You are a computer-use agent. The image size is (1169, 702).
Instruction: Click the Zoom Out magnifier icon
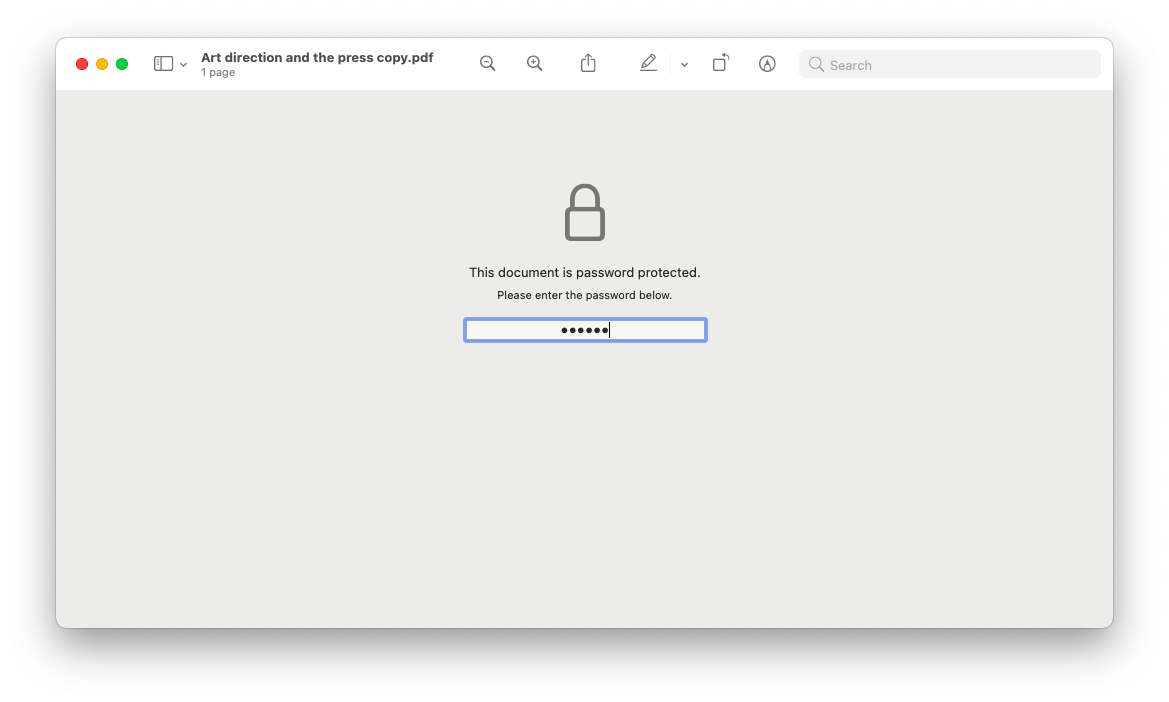pyautogui.click(x=488, y=64)
